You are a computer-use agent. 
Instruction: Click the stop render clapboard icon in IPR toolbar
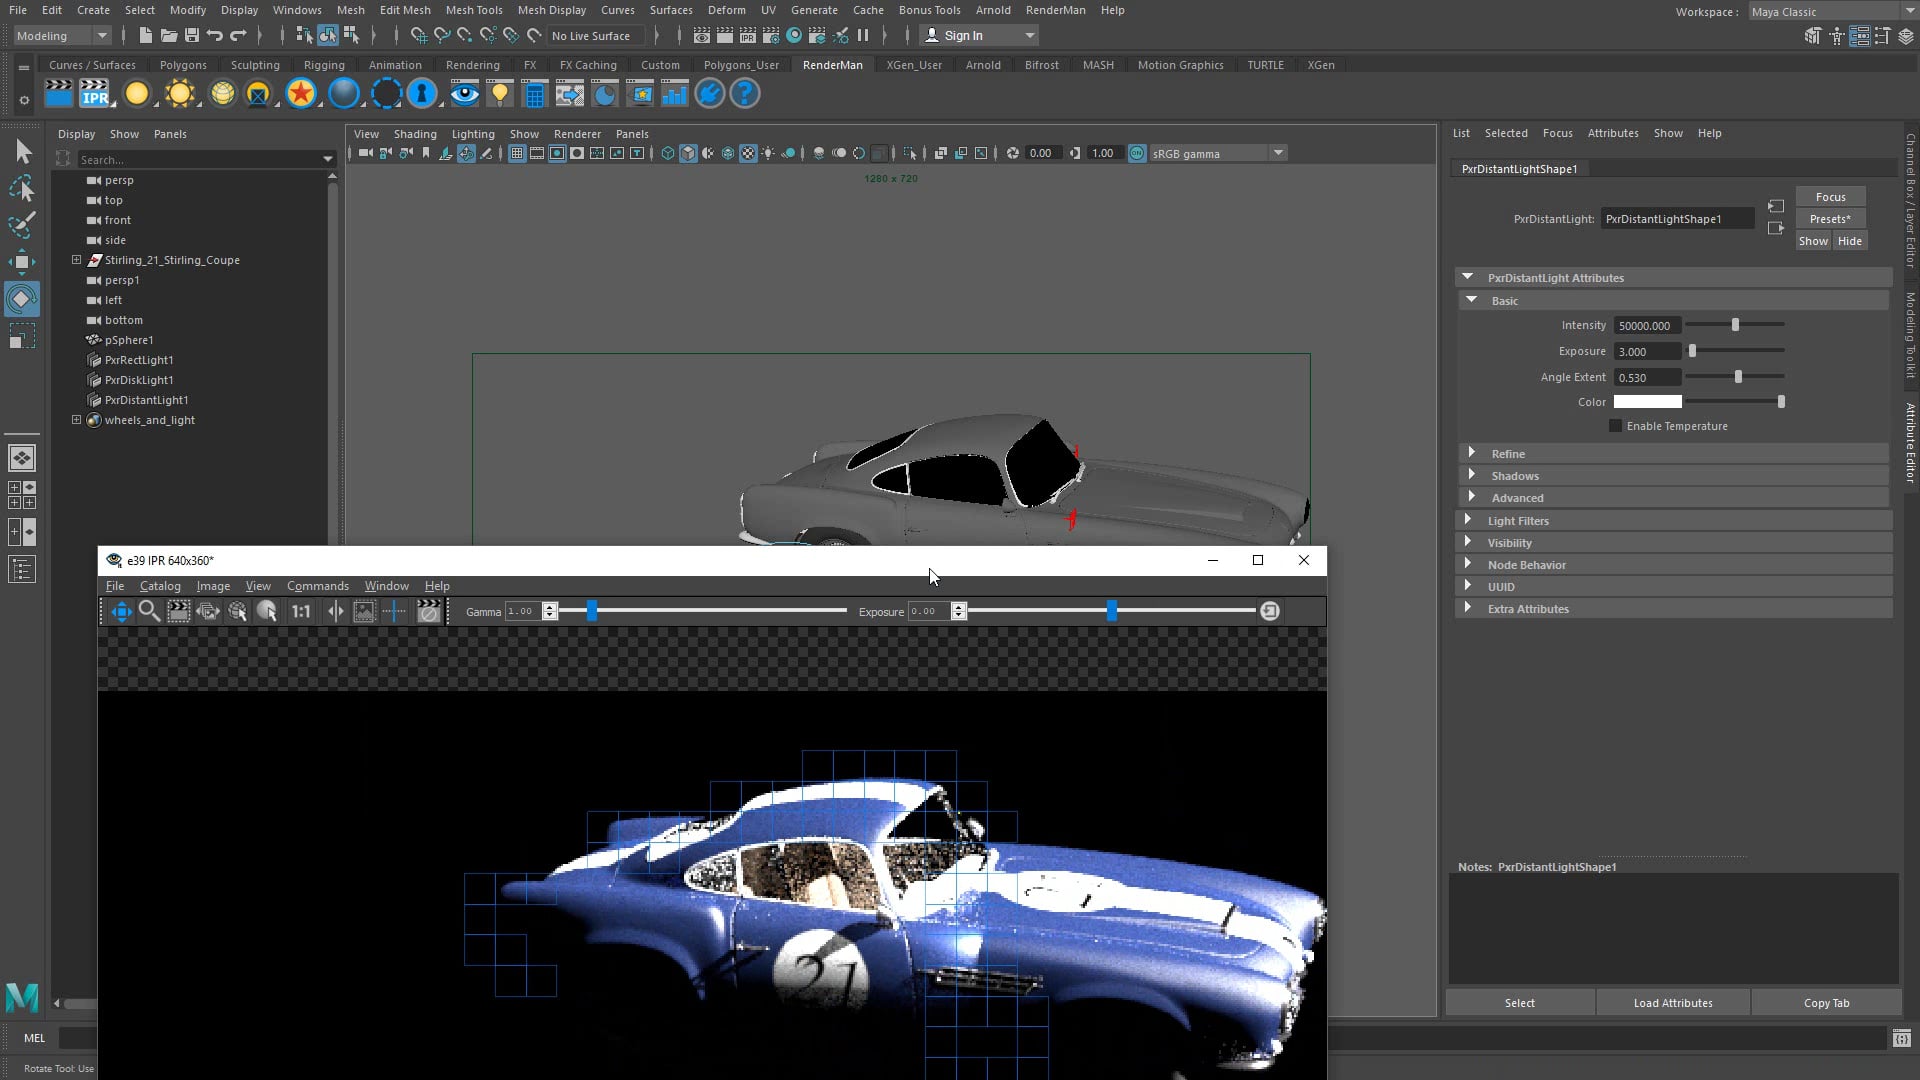coord(428,611)
